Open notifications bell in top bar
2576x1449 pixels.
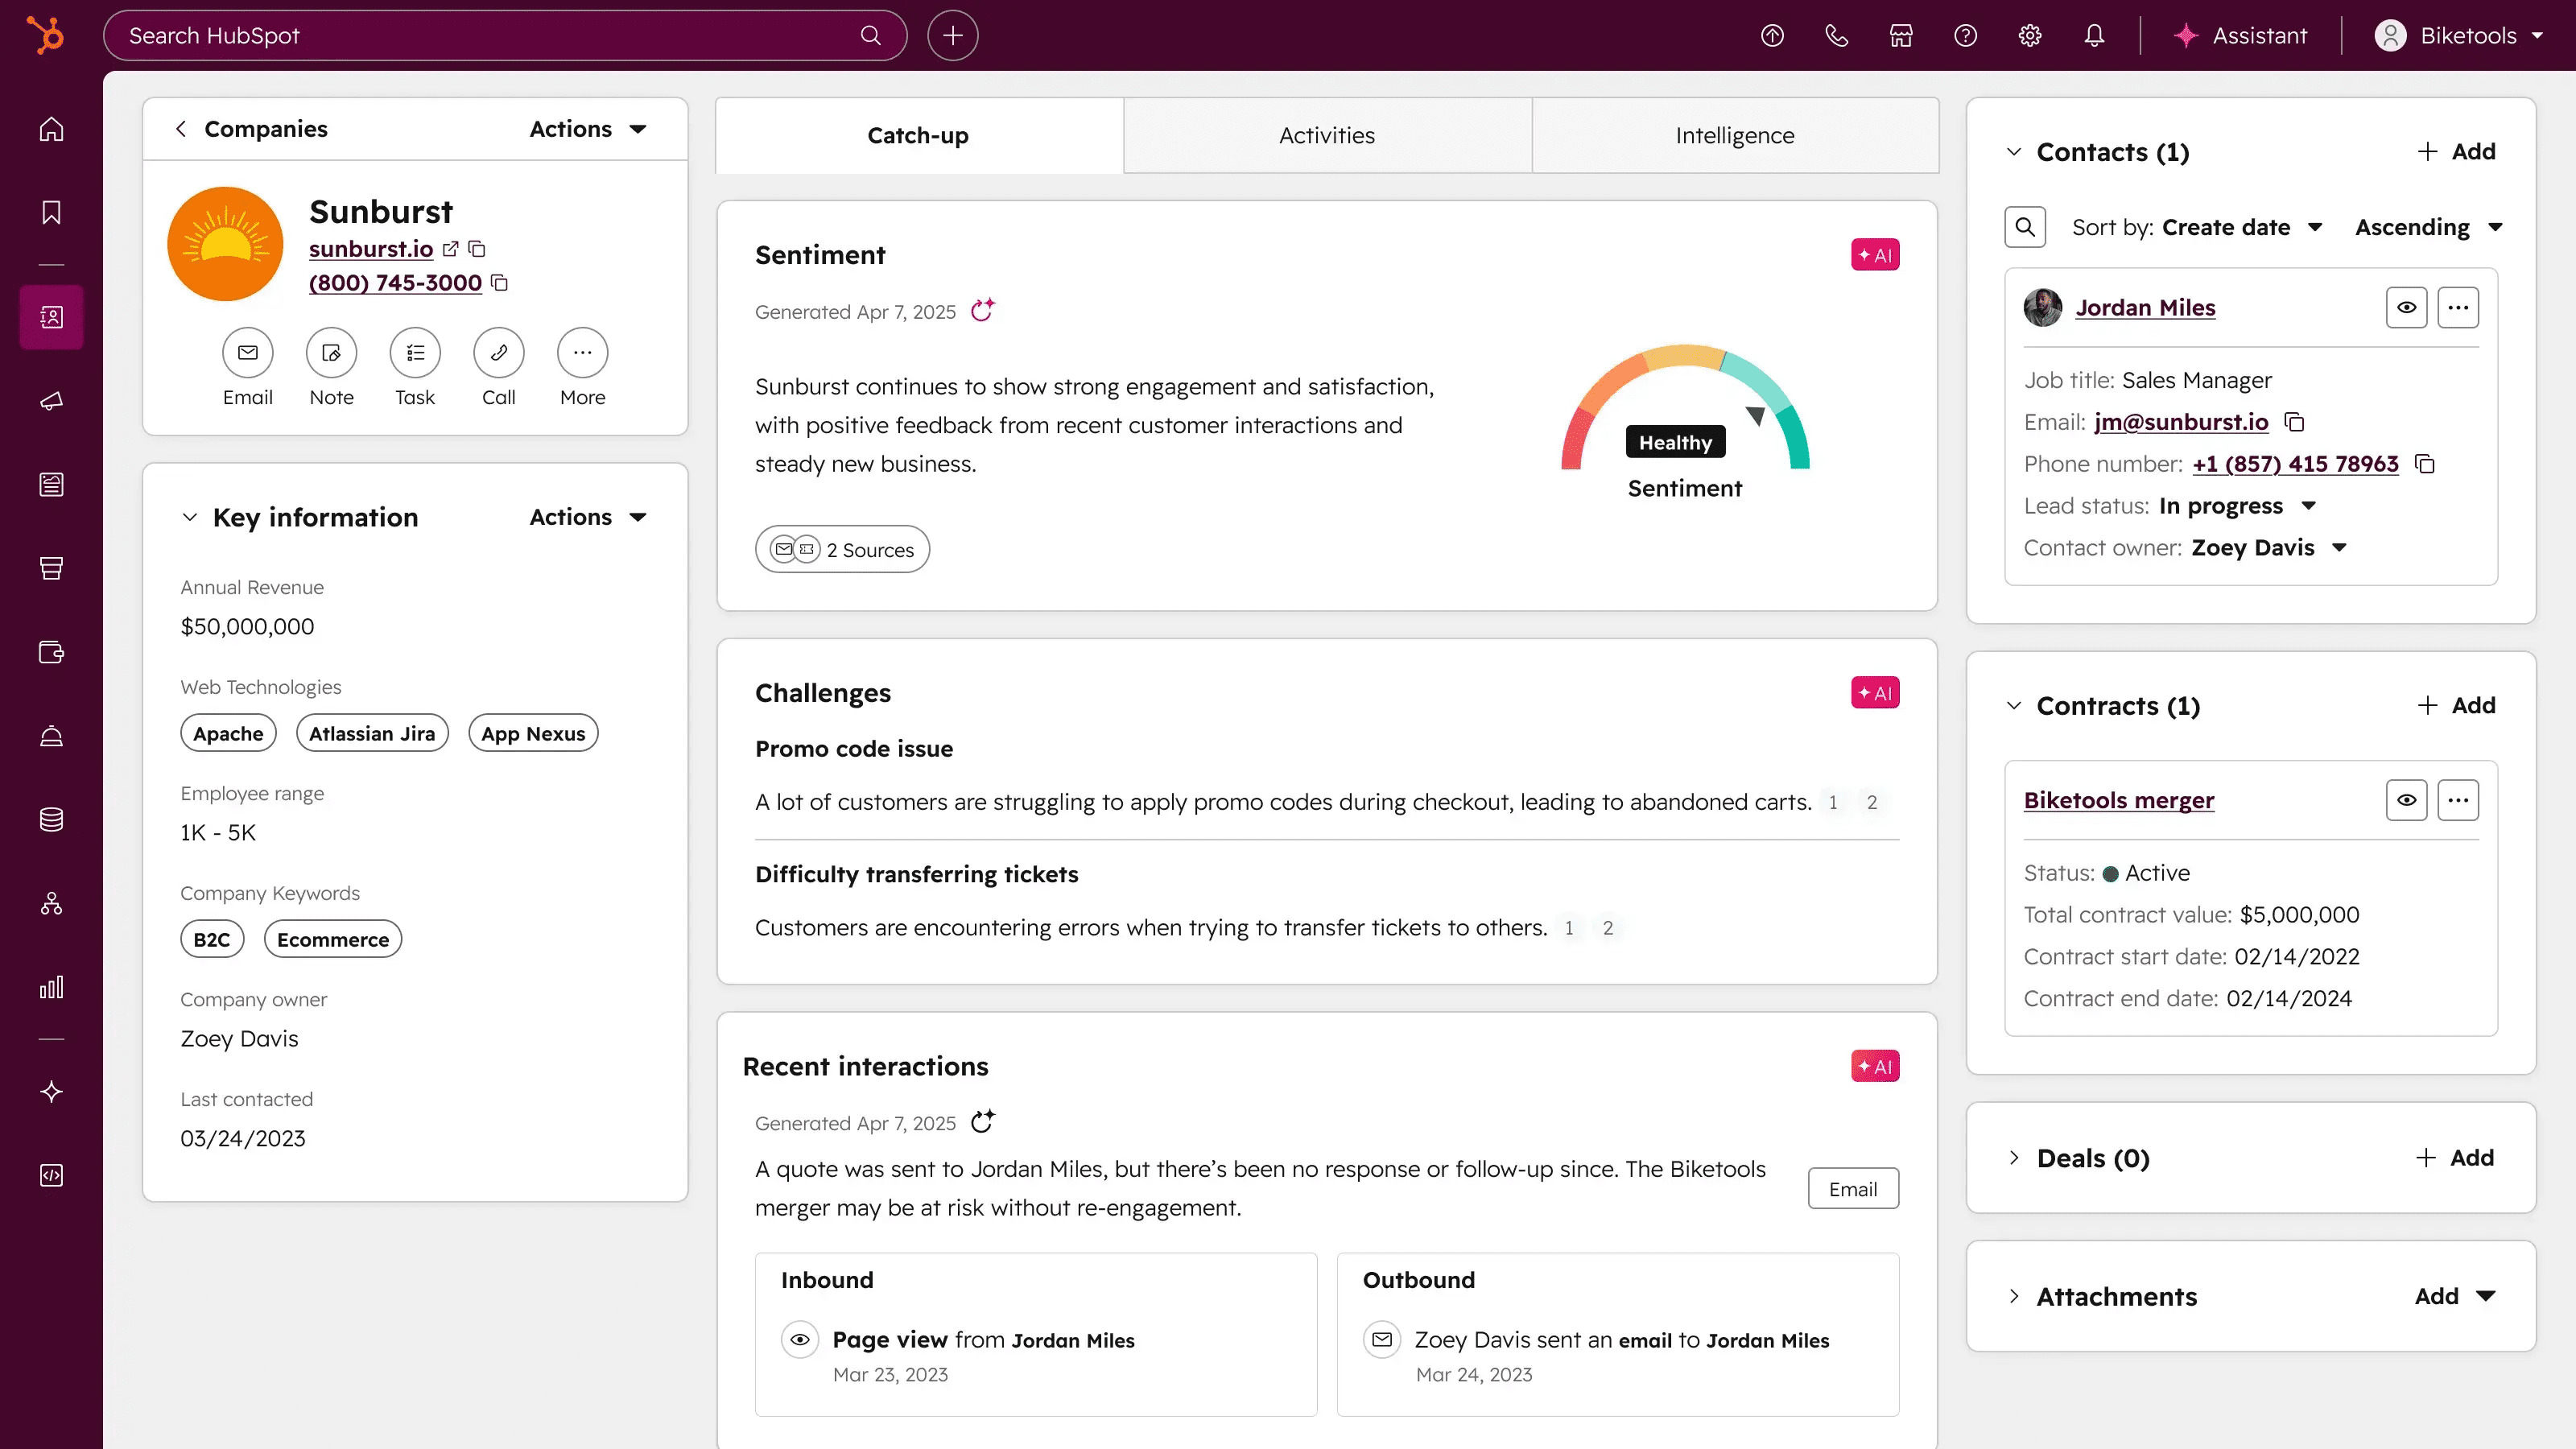point(2093,36)
